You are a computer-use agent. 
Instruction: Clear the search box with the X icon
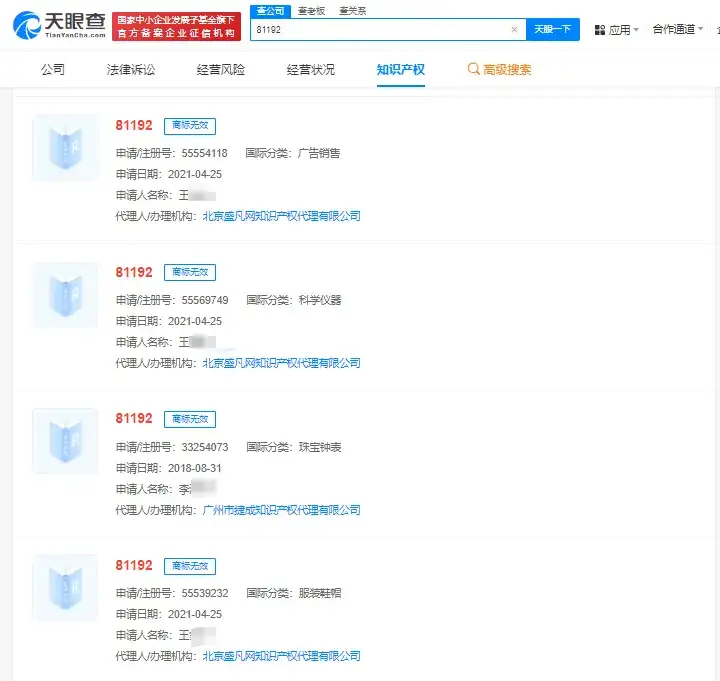tap(514, 30)
